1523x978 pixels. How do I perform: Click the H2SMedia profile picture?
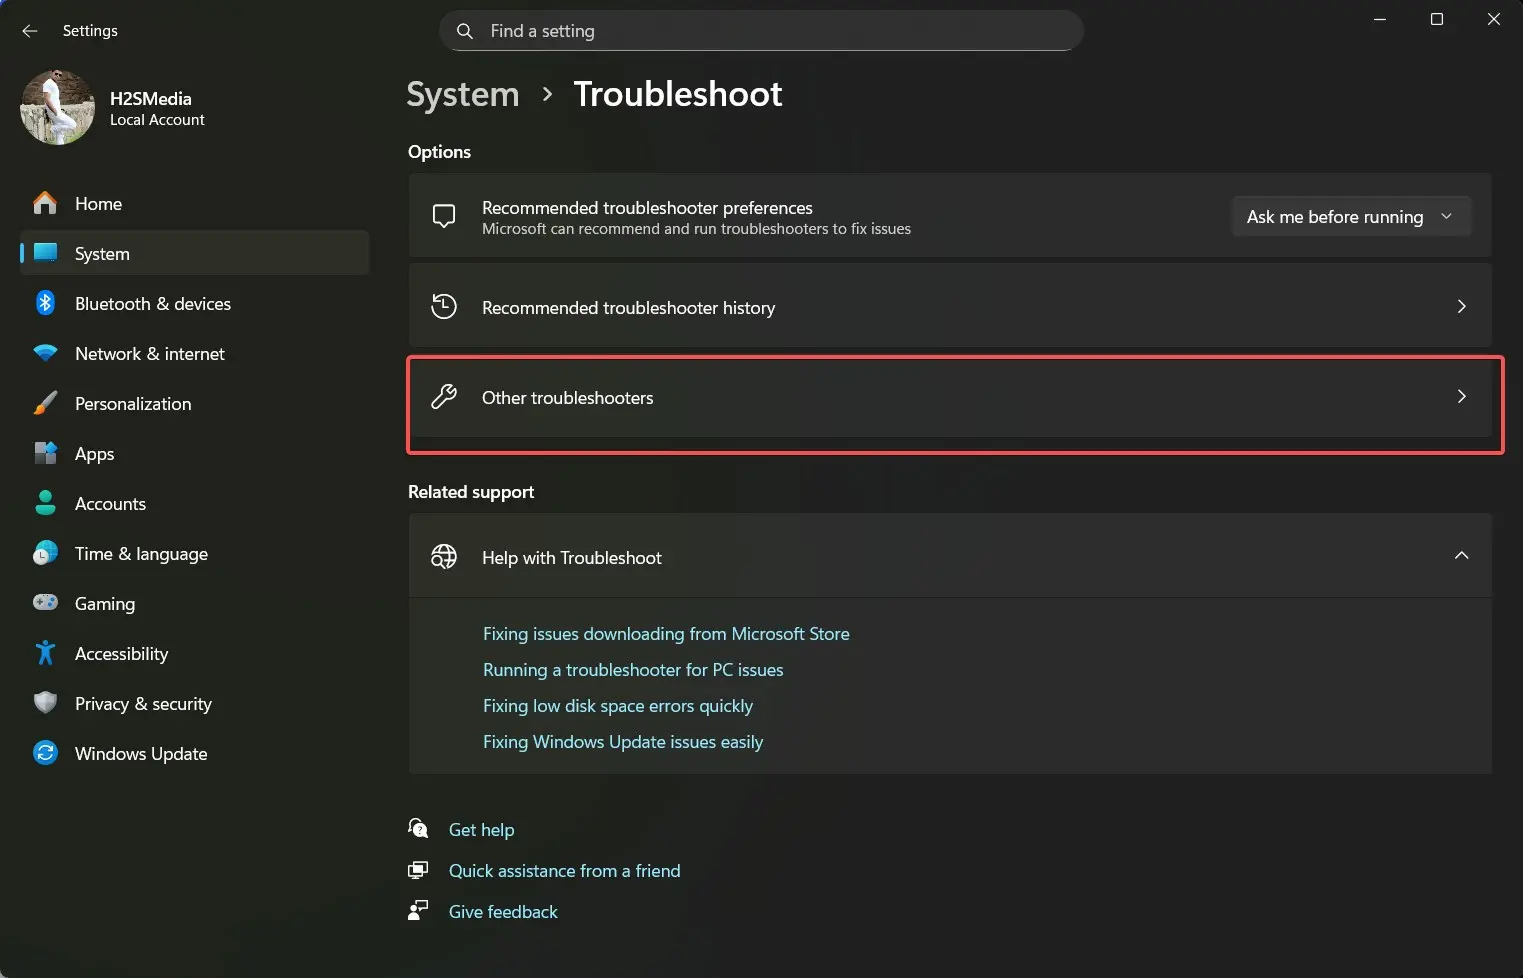click(x=57, y=107)
